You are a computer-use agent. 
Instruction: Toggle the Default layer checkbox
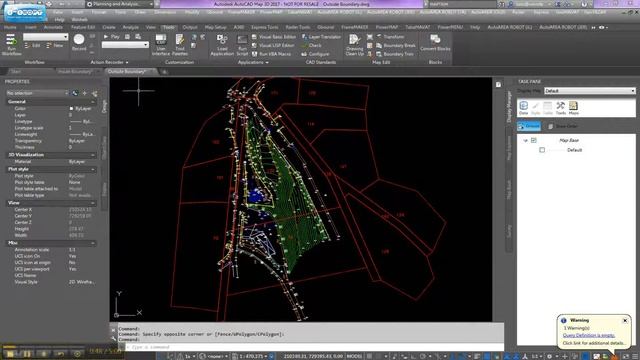click(542, 150)
